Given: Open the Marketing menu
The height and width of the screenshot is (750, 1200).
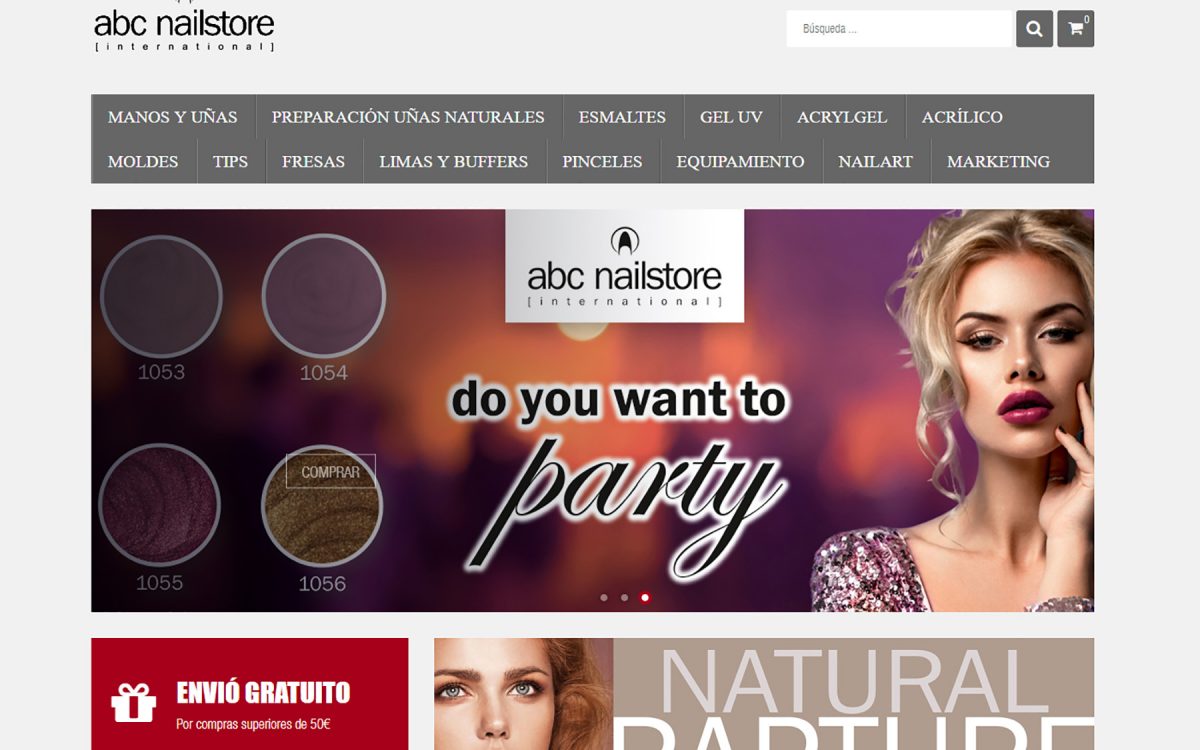Looking at the screenshot, I should [x=998, y=161].
